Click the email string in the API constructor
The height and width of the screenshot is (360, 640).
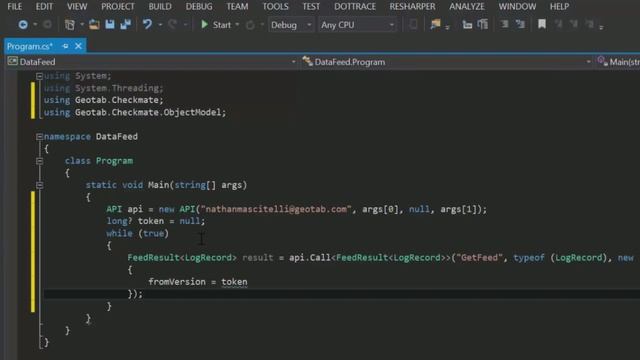(276, 209)
